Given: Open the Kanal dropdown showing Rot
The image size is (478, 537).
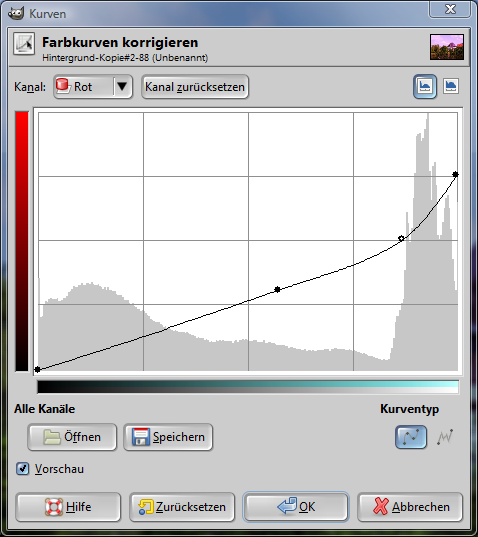Looking at the screenshot, I should point(93,87).
